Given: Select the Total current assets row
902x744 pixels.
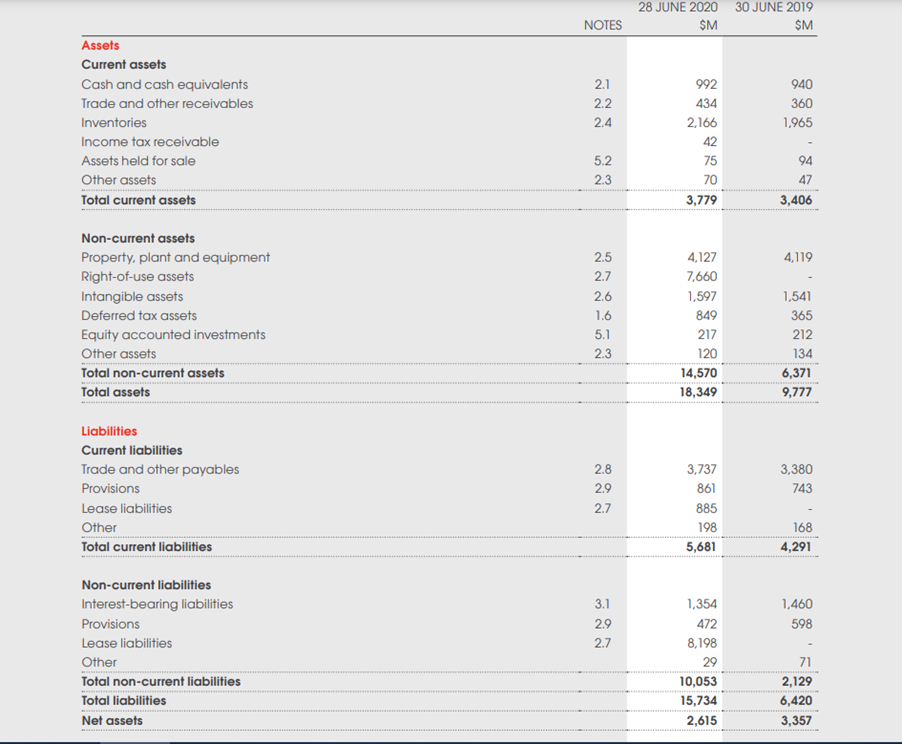Looking at the screenshot, I should coord(137,199).
